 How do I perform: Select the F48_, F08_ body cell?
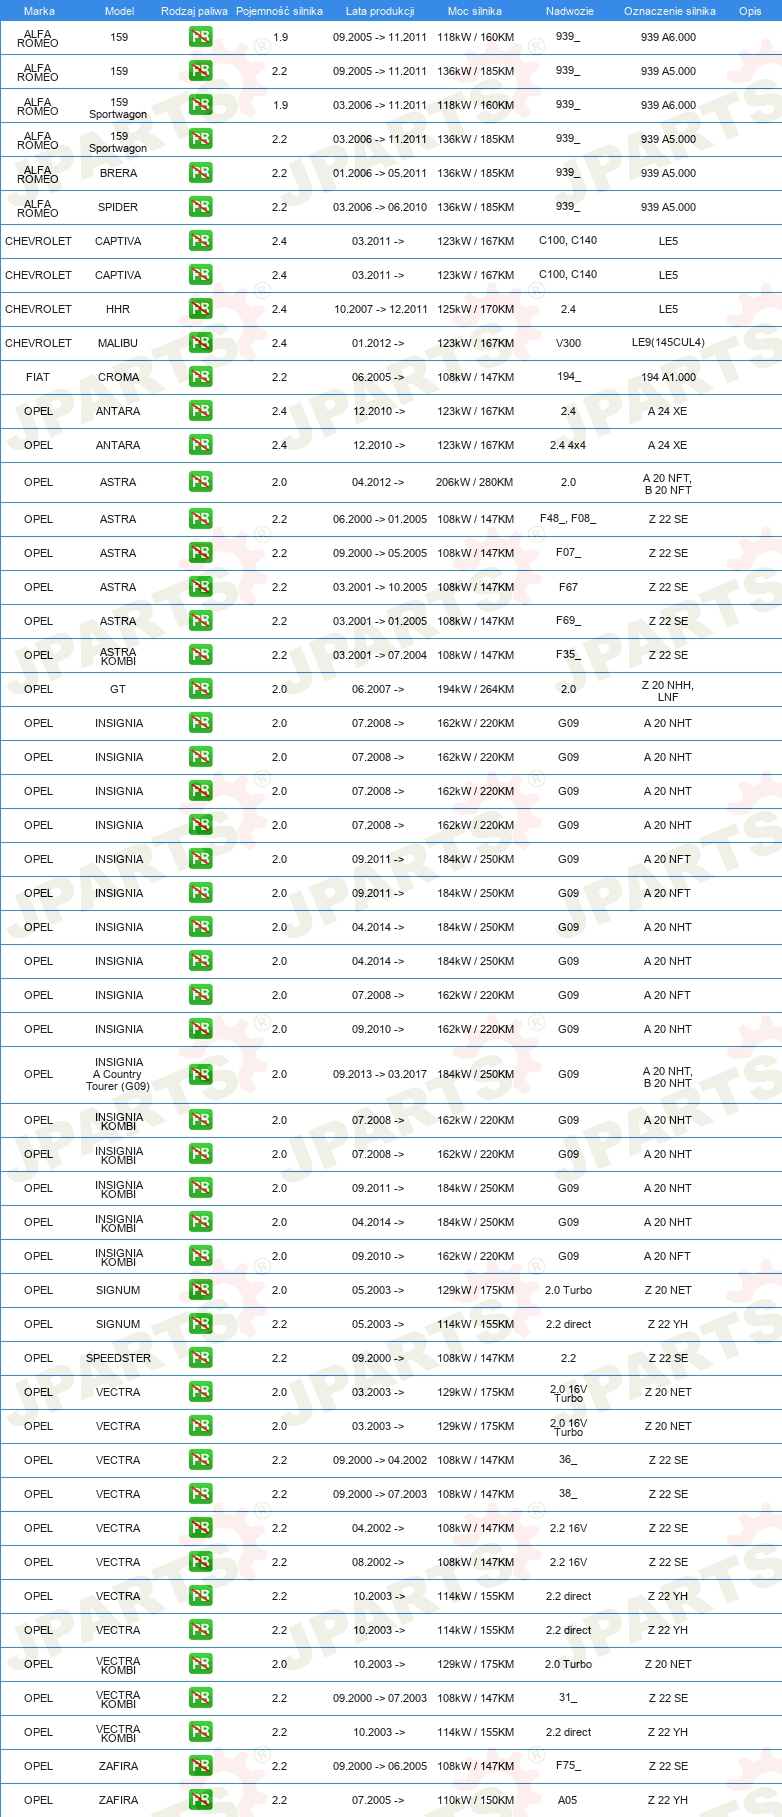click(568, 518)
